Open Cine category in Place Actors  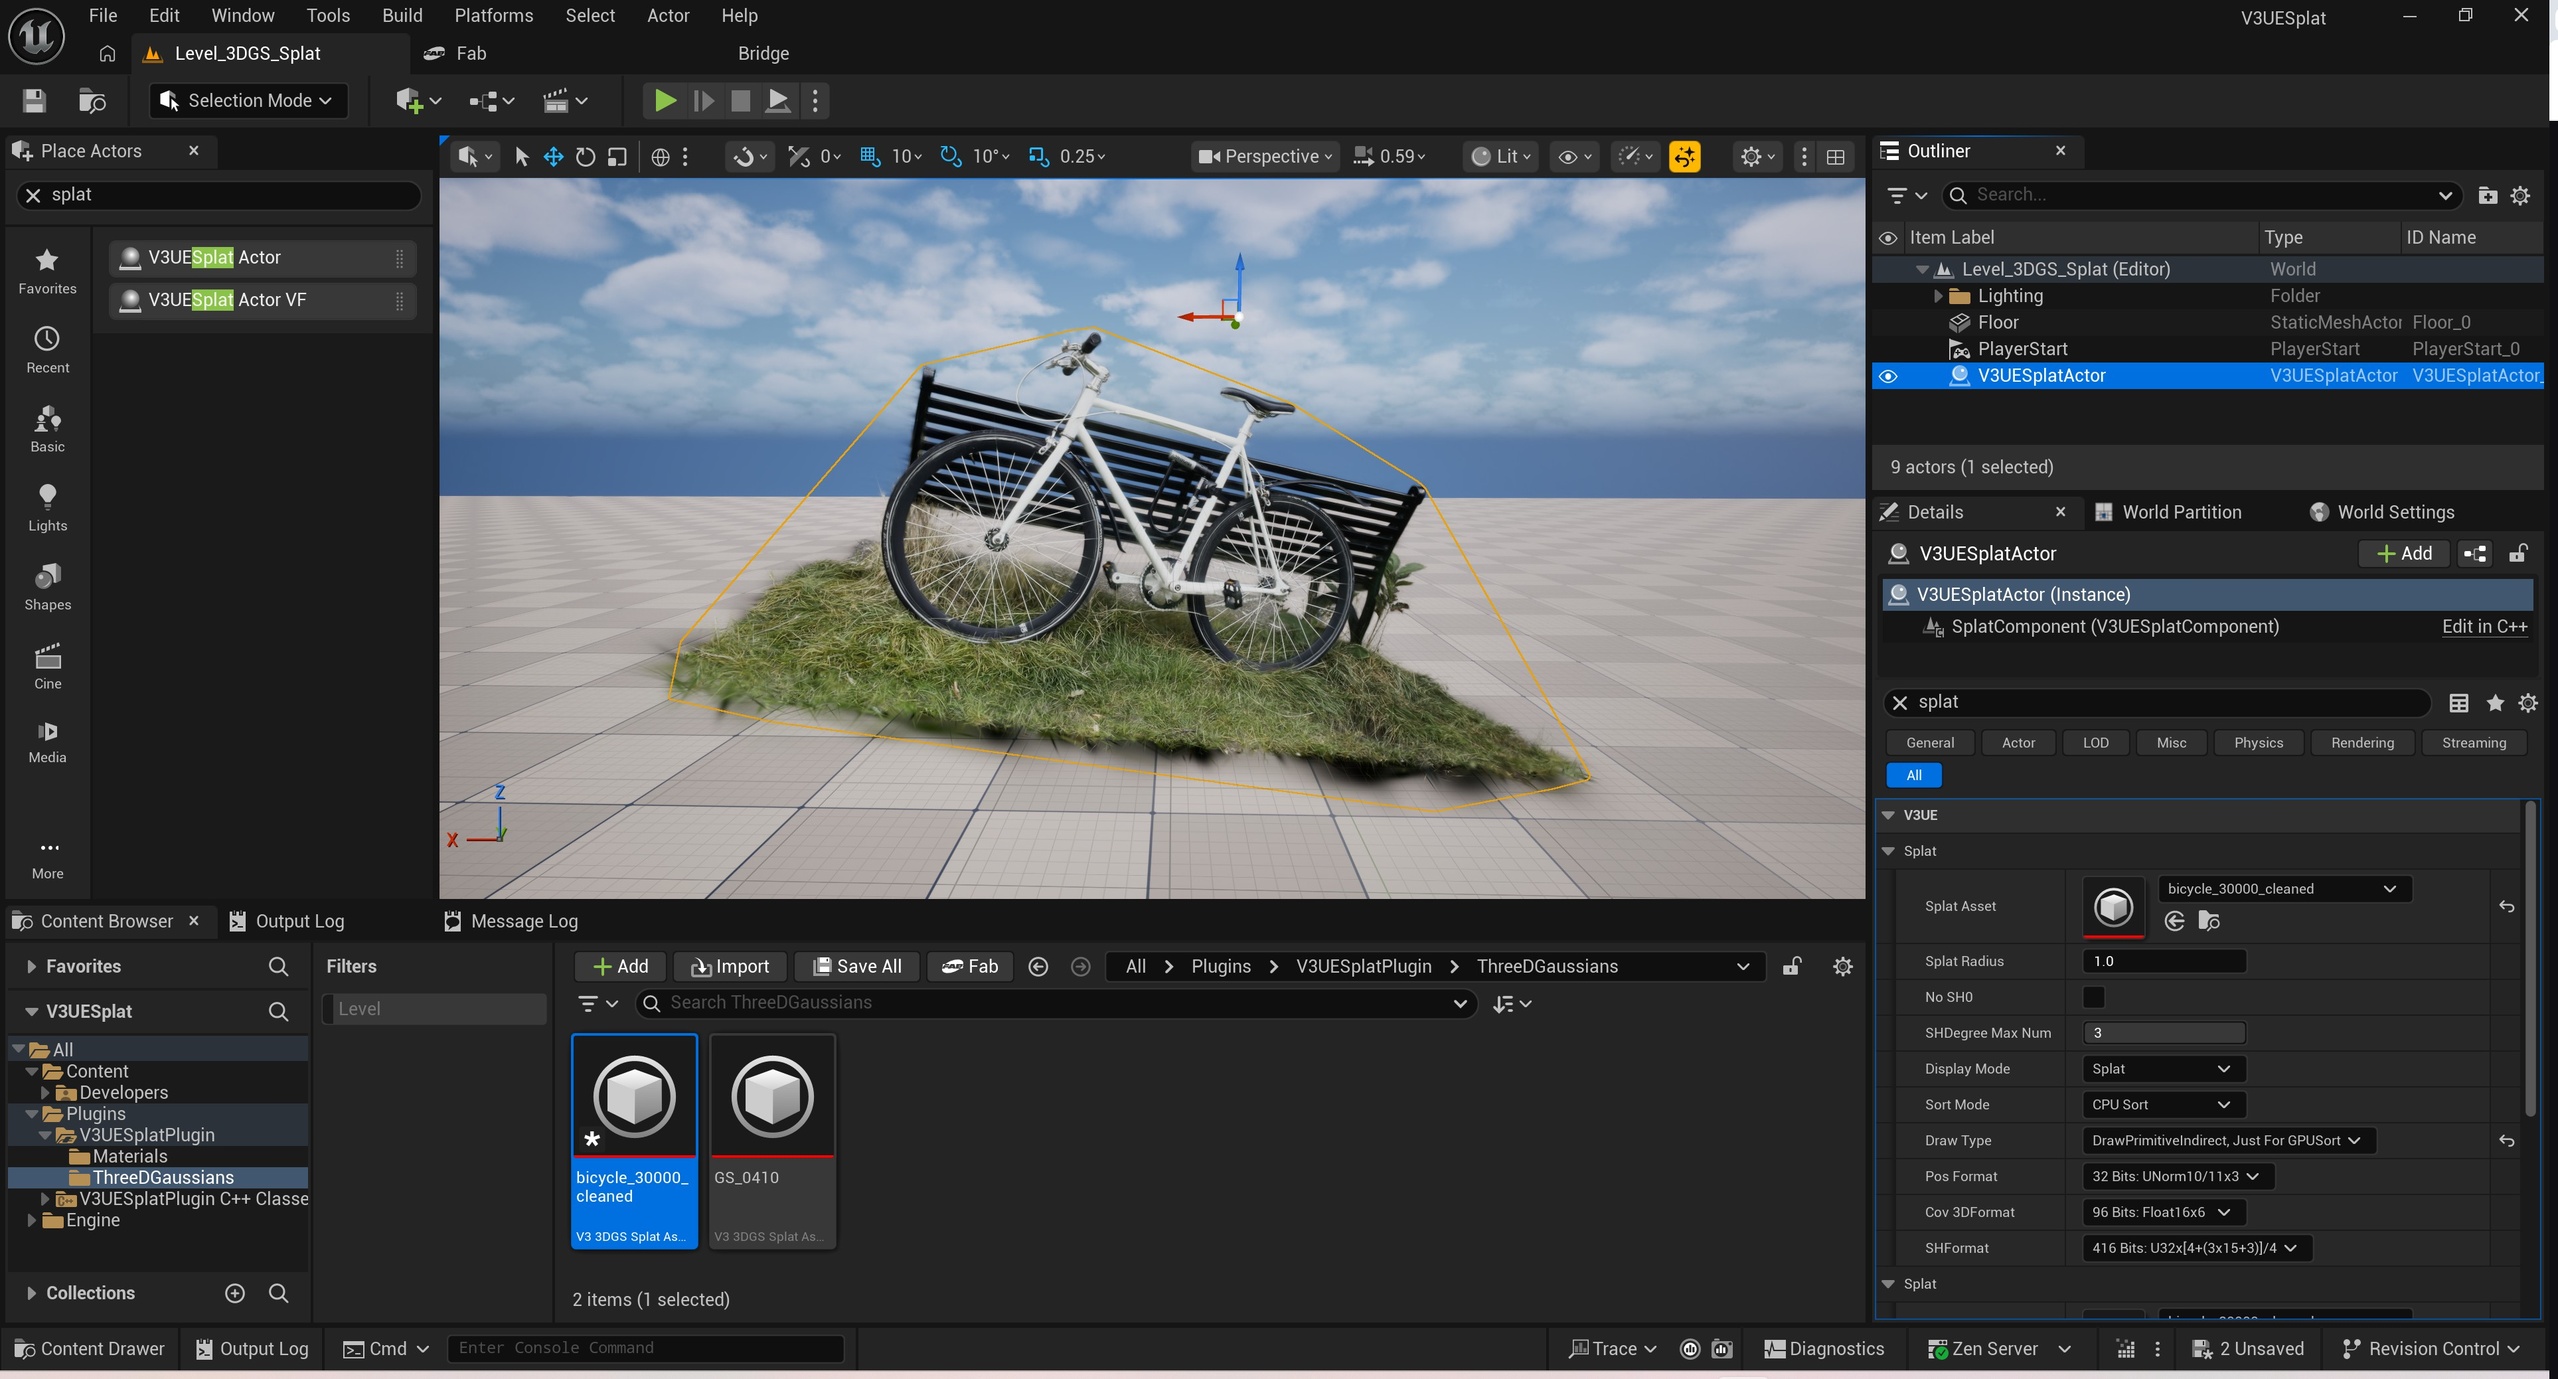tap(47, 666)
